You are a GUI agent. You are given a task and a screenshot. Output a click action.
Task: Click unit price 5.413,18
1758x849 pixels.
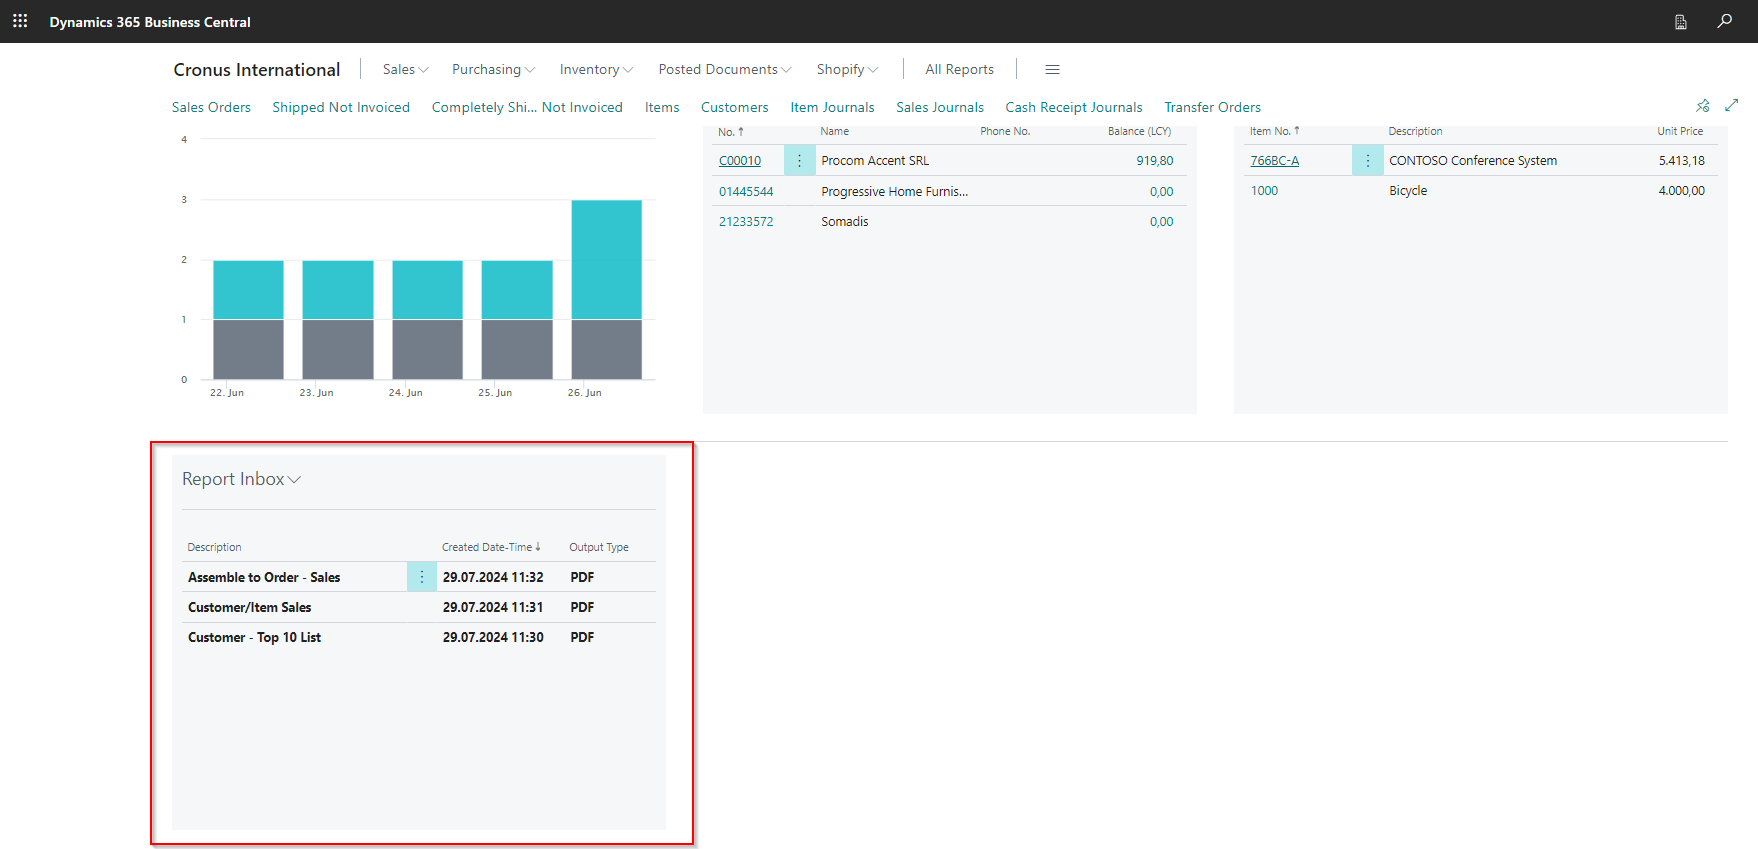[1682, 161]
